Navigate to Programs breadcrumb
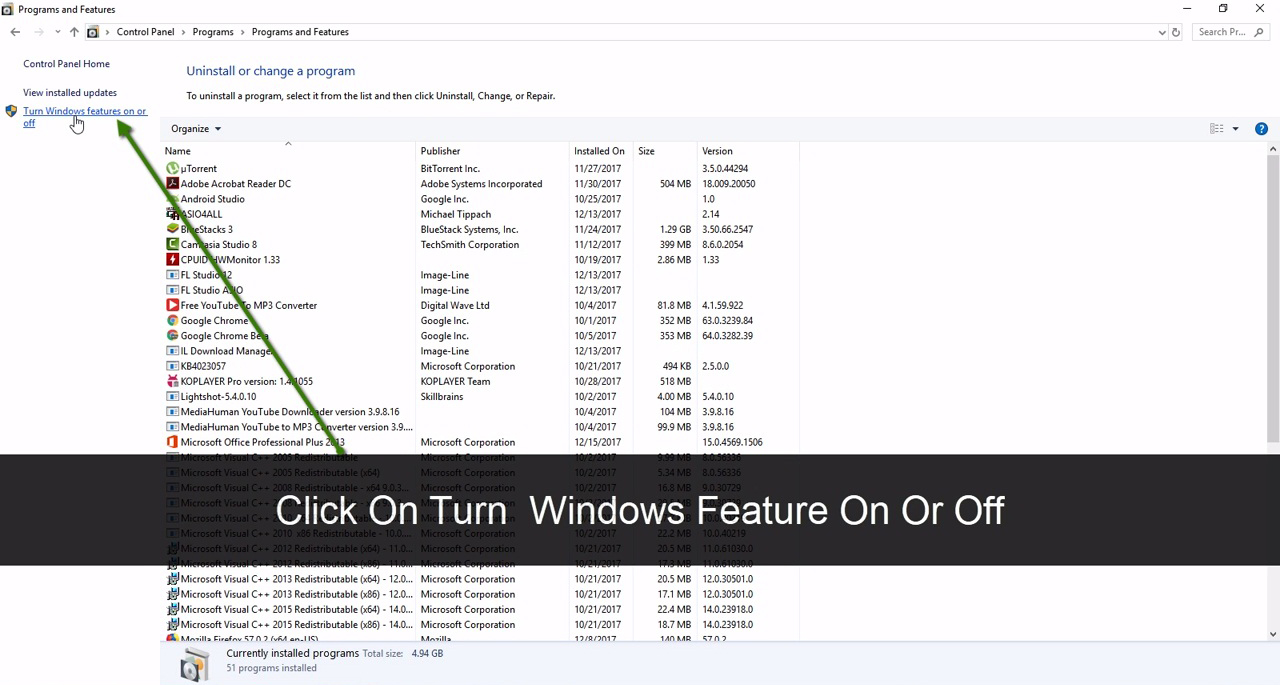Viewport: 1280px width, 685px height. [x=213, y=32]
